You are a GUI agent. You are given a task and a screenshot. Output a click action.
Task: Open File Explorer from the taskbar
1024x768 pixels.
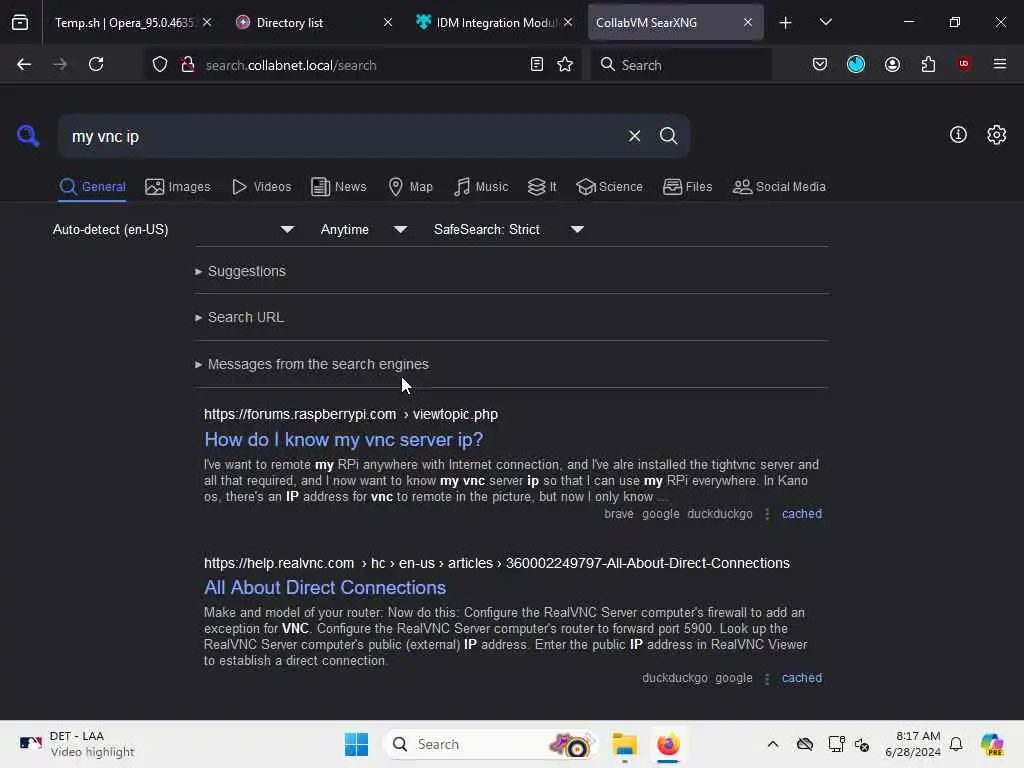(x=624, y=744)
